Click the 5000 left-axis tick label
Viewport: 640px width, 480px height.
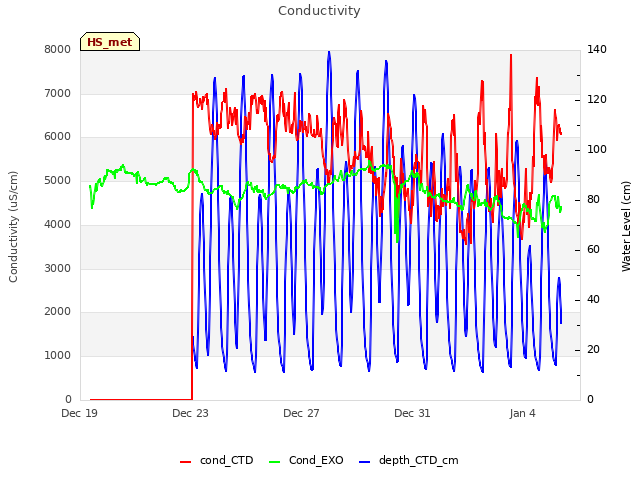58,180
